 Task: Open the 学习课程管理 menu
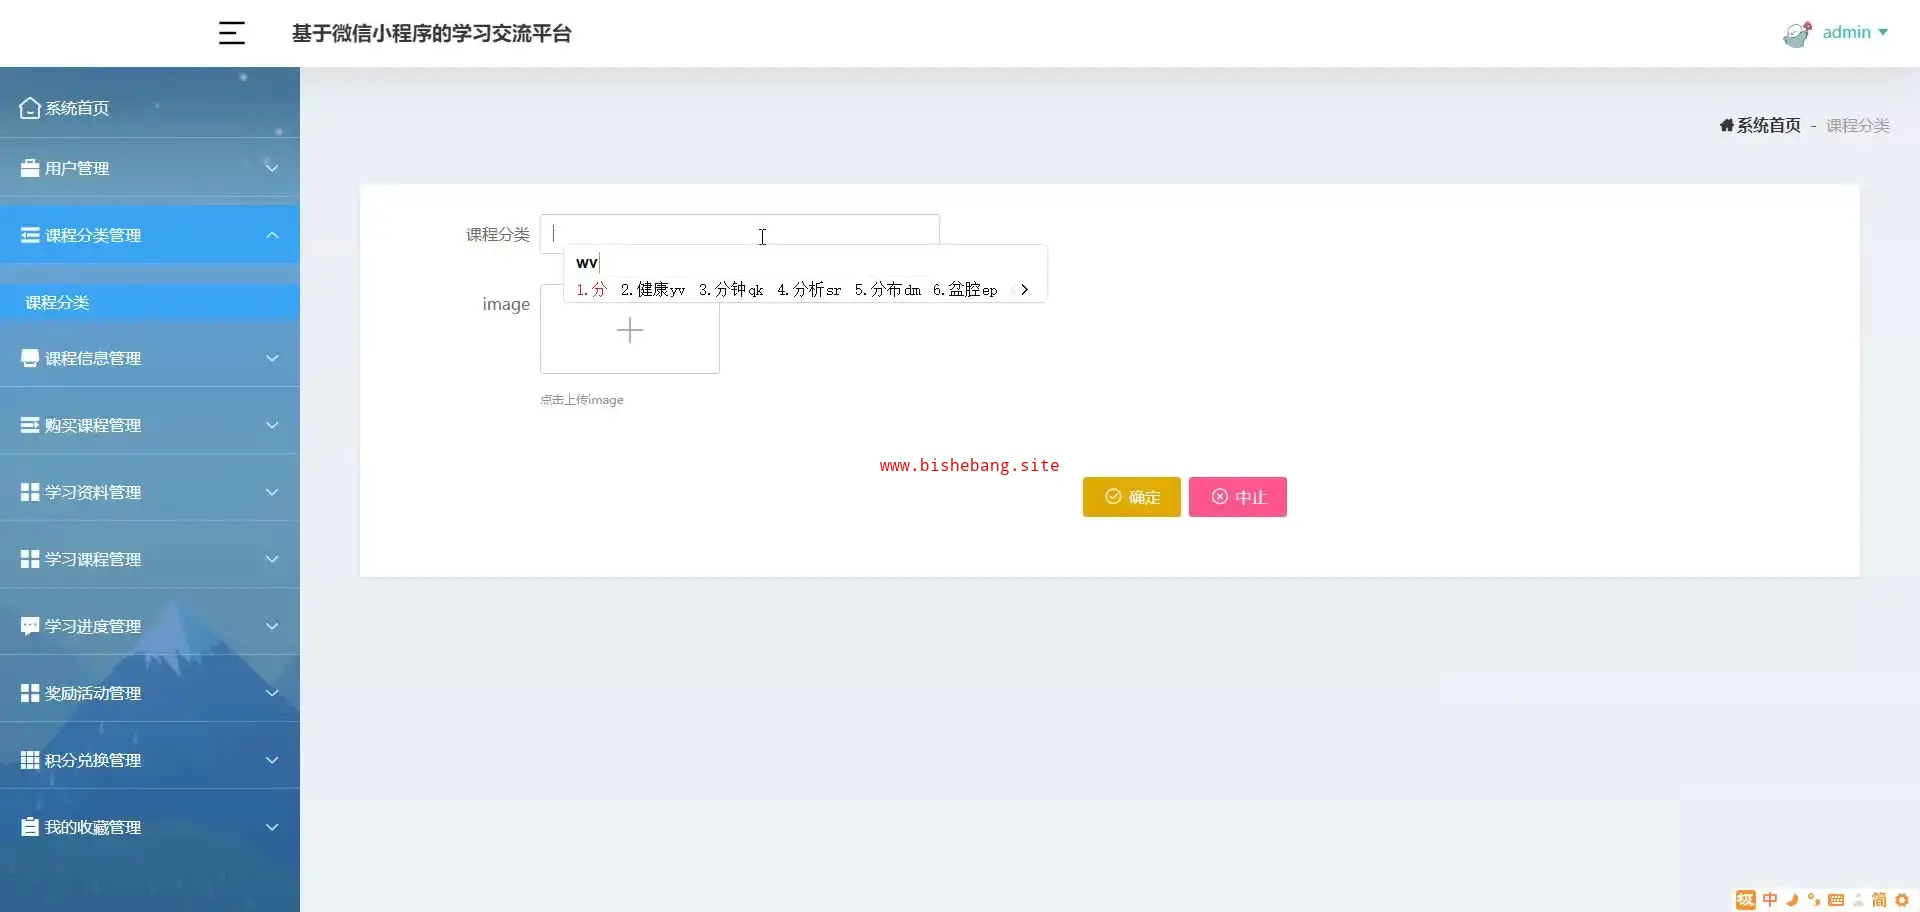pyautogui.click(x=150, y=559)
